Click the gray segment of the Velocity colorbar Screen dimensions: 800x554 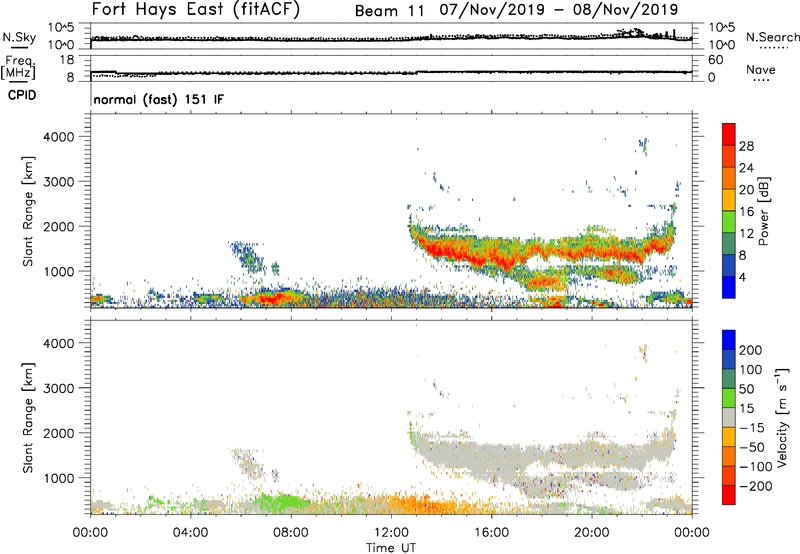[729, 417]
